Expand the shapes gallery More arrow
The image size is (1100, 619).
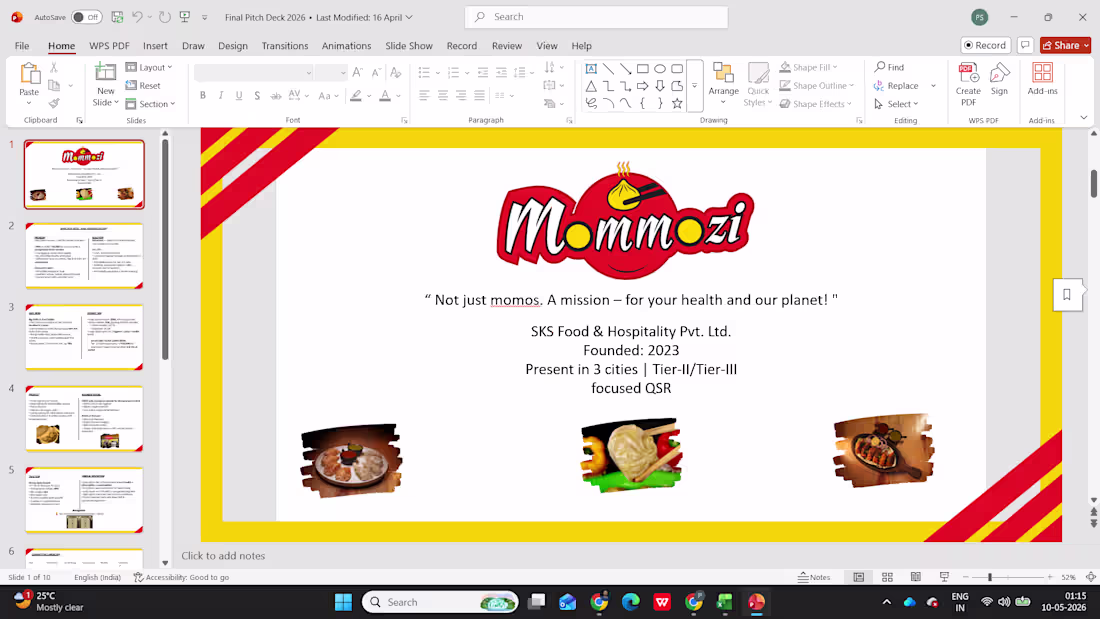[x=695, y=86]
